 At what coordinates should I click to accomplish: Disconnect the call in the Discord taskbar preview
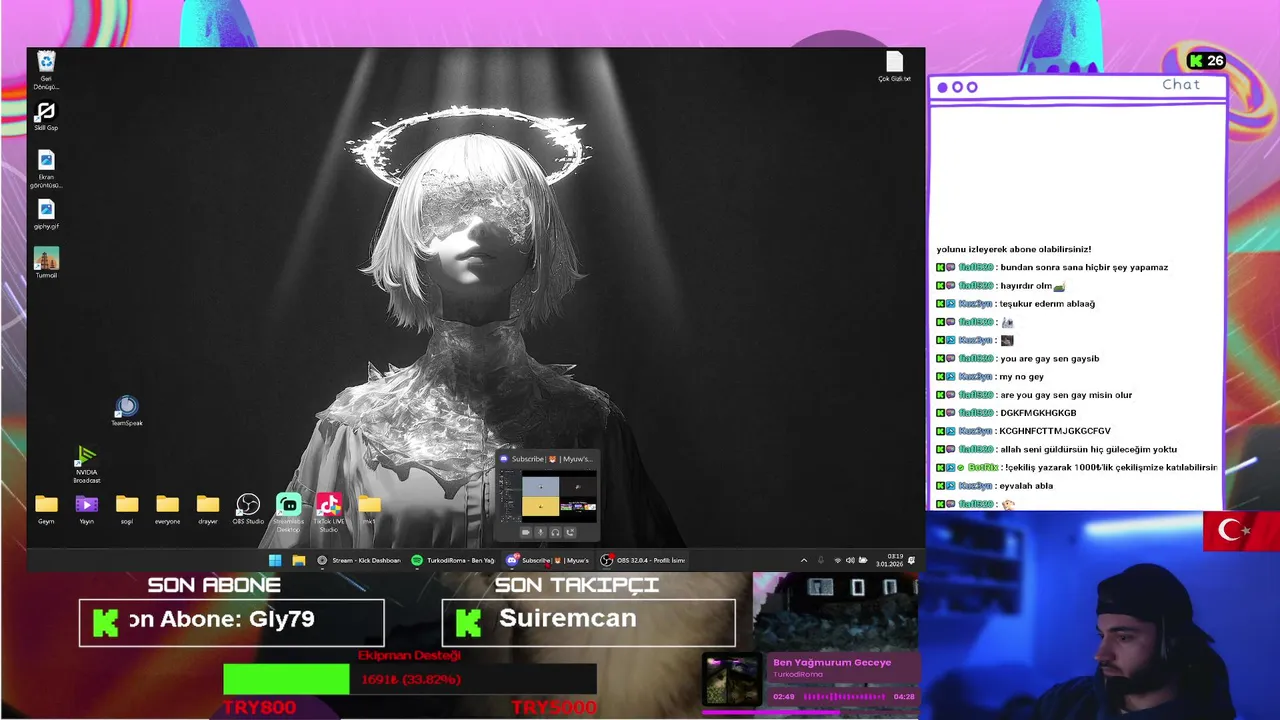[x=570, y=532]
